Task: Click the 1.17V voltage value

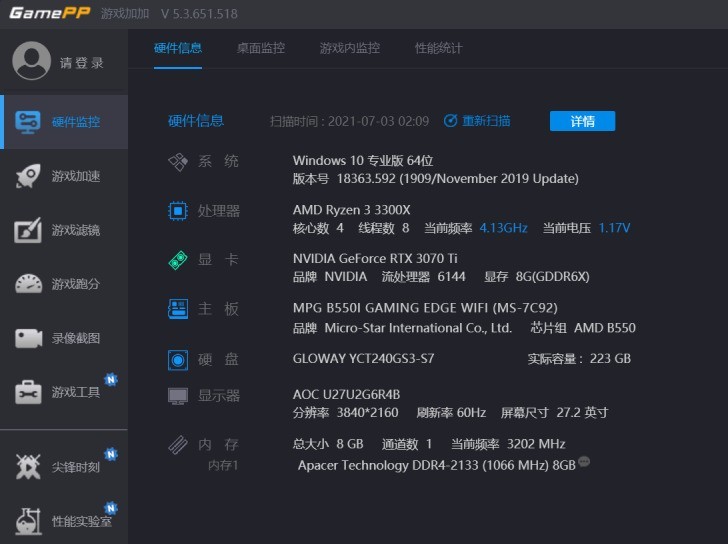Action: coord(614,228)
